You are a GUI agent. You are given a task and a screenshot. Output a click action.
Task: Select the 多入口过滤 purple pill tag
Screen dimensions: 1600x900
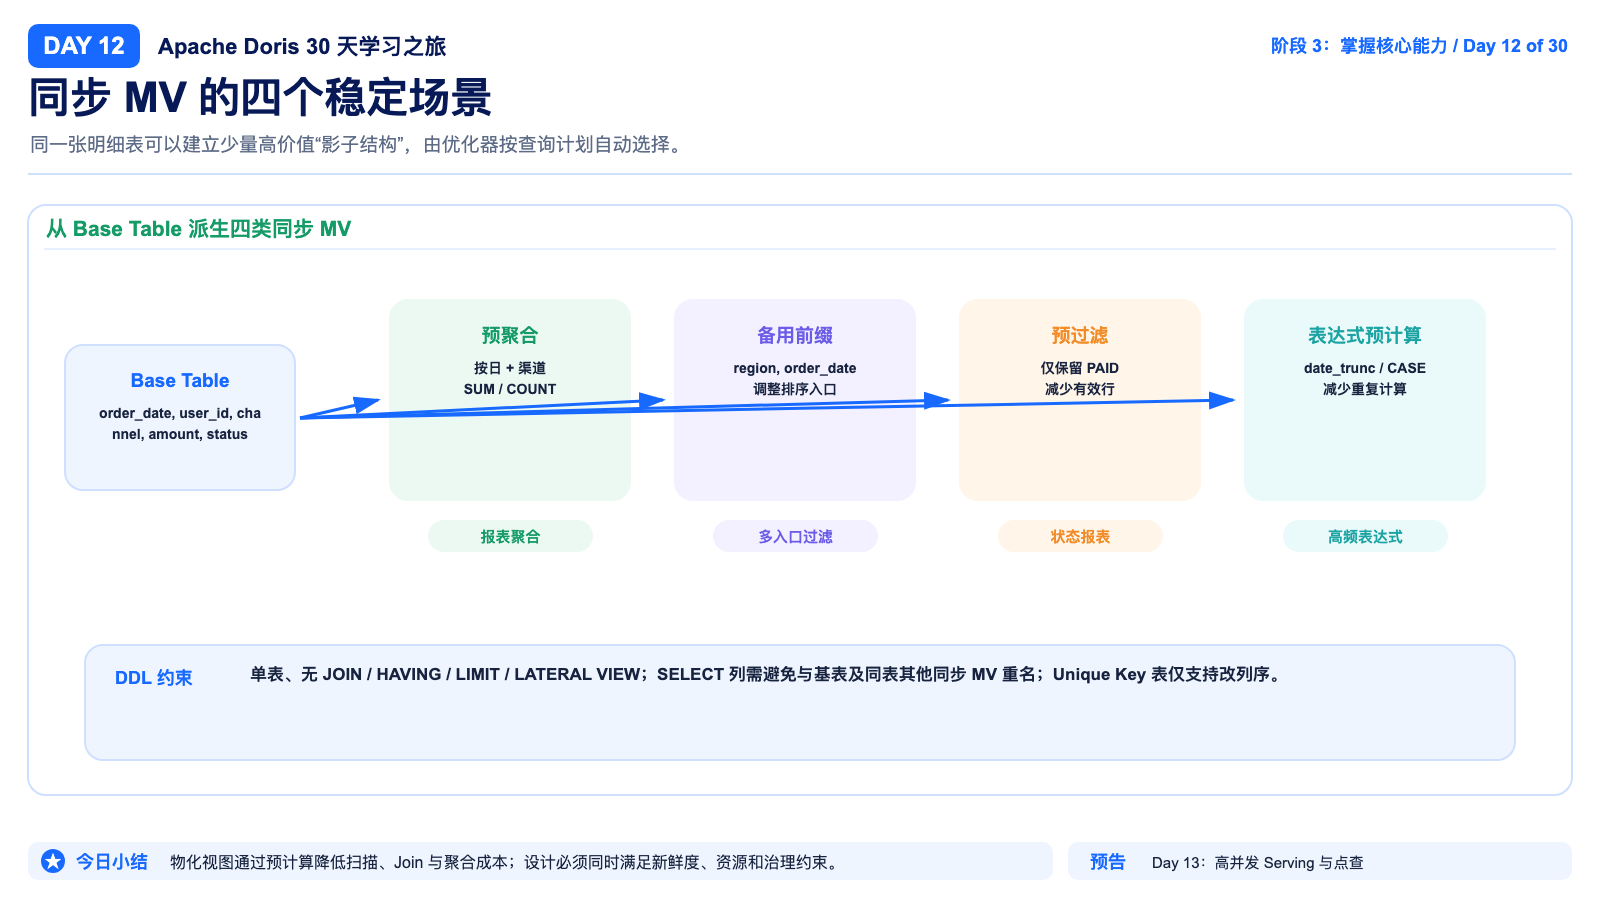coord(795,536)
